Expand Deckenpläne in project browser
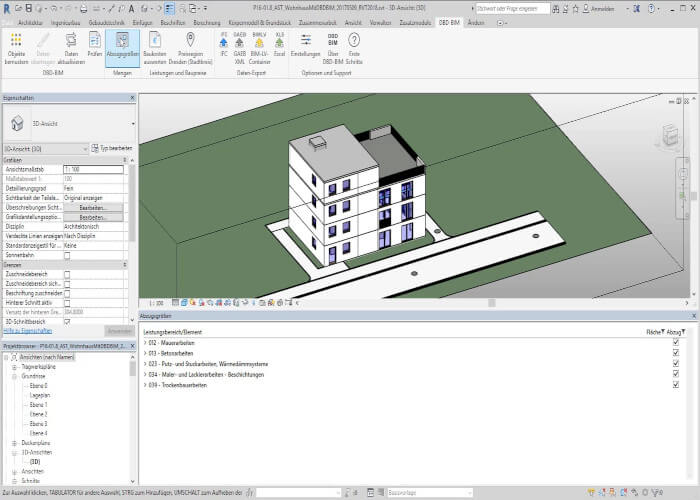700x500 pixels. (x=14, y=443)
